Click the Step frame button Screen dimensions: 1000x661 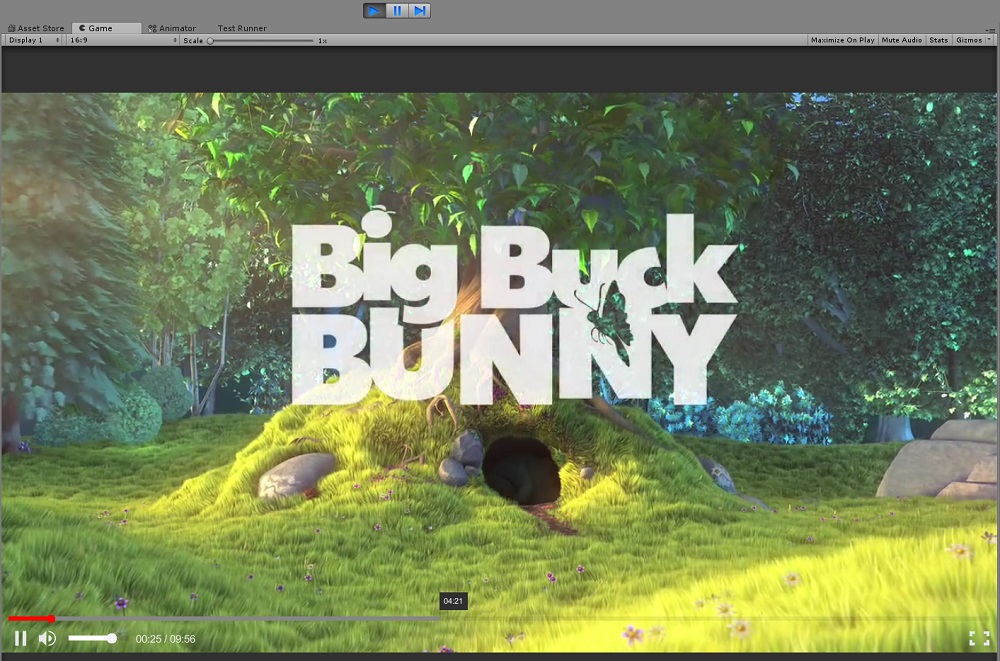420,10
